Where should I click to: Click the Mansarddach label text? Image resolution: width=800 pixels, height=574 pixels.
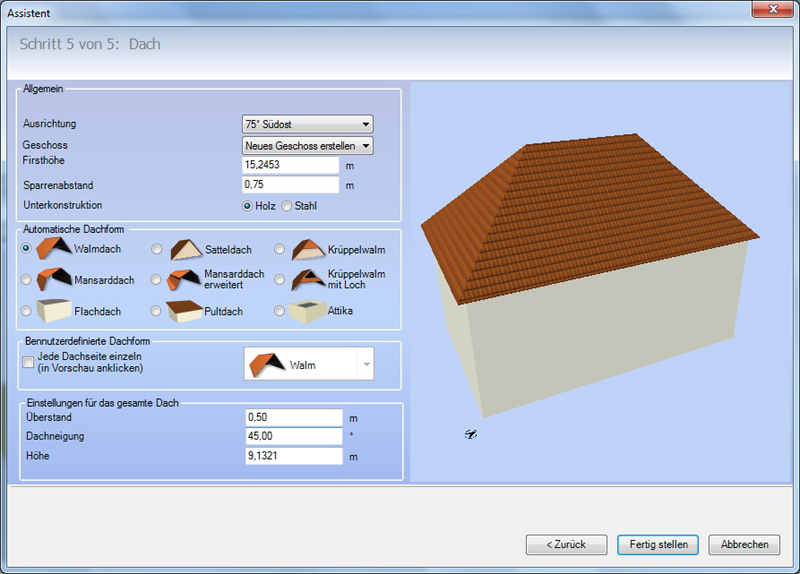point(104,280)
